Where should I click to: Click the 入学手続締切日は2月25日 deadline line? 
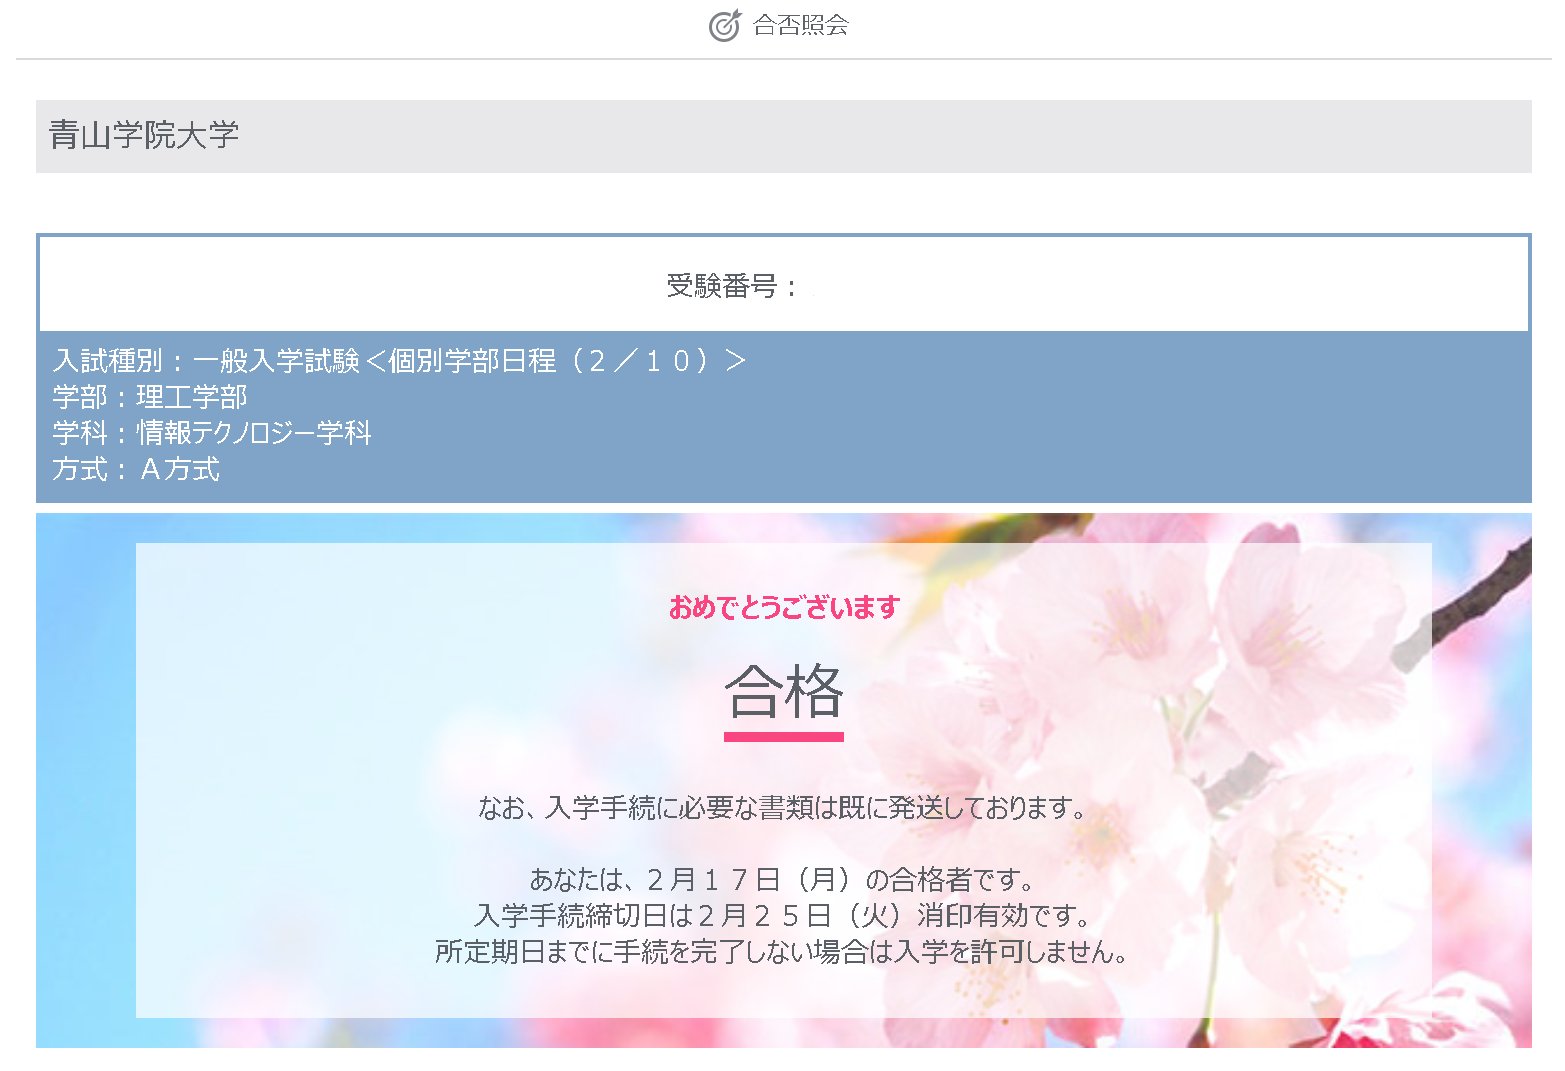783,915
